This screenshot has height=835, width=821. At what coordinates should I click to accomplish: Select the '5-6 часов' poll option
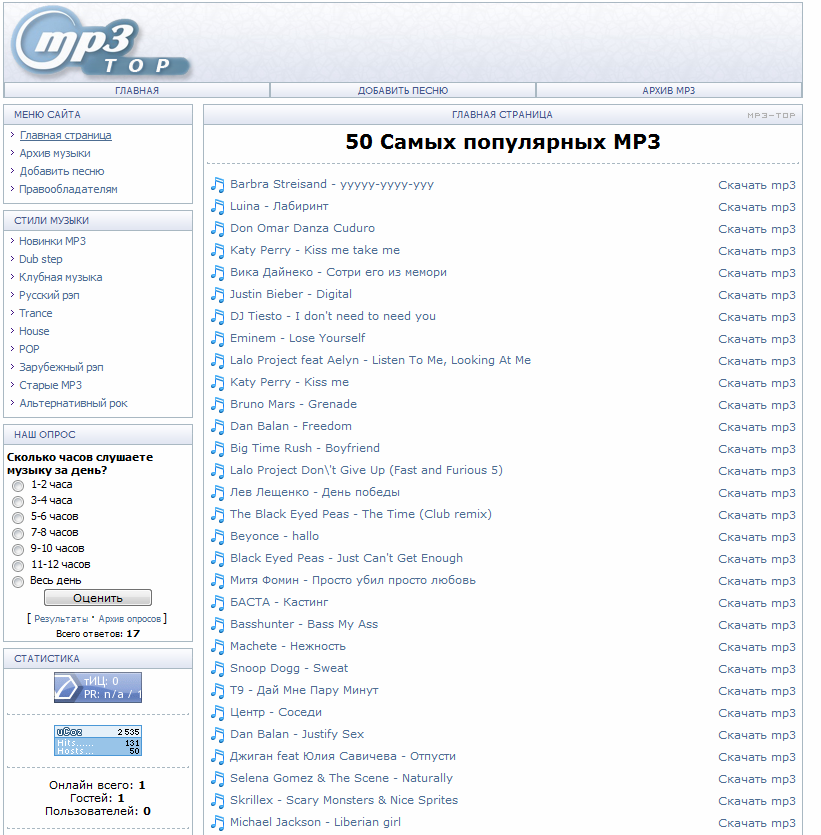pyautogui.click(x=18, y=518)
